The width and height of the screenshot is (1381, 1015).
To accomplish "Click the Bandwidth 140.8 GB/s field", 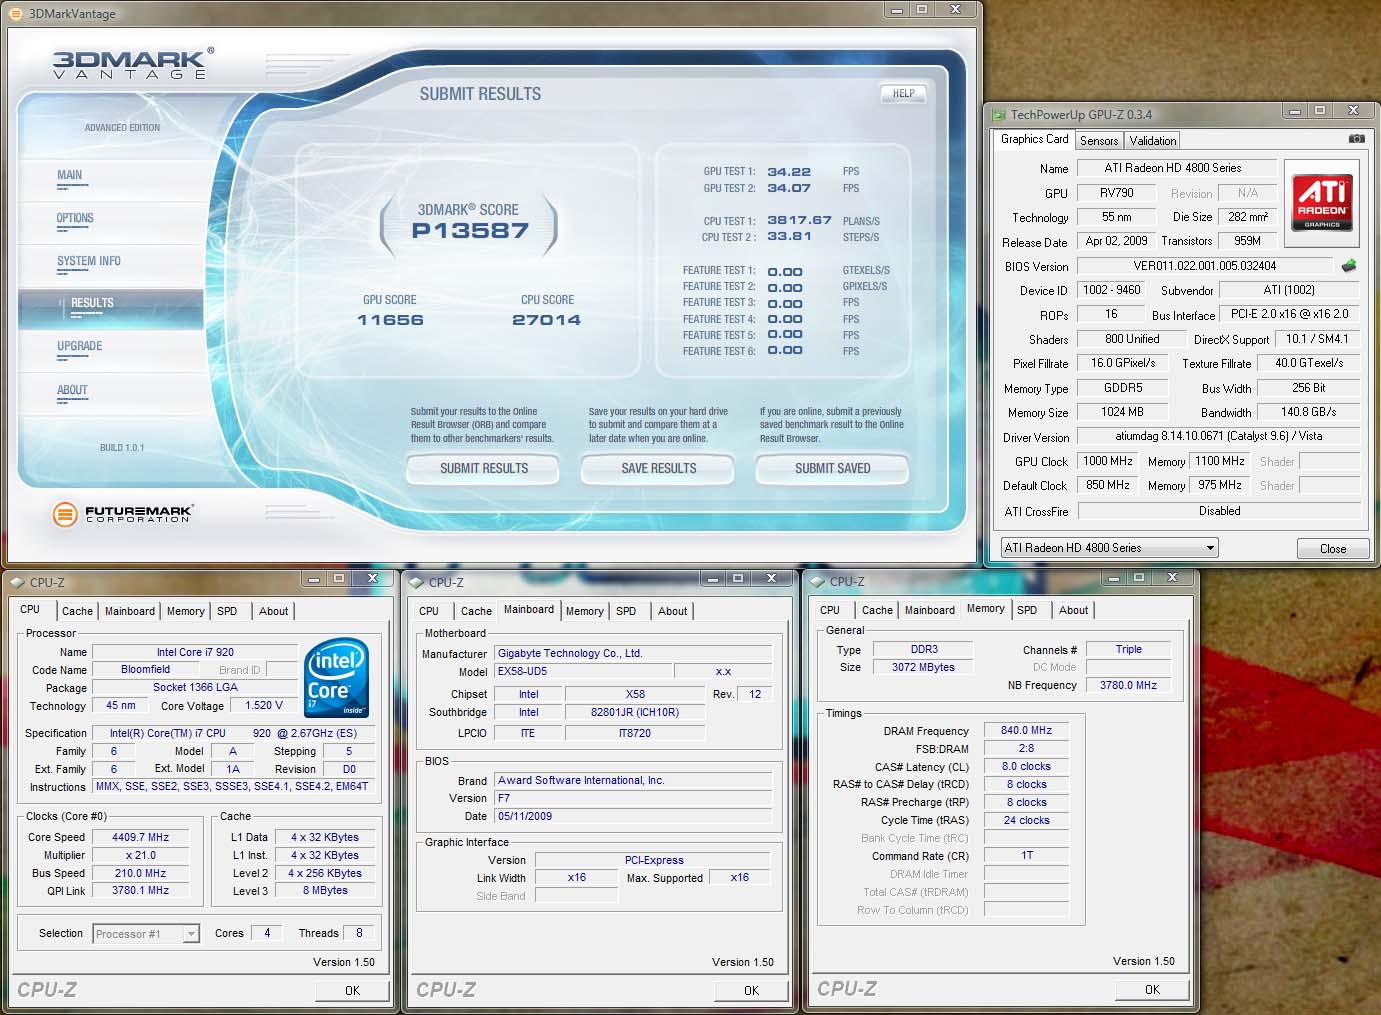I will point(1308,412).
